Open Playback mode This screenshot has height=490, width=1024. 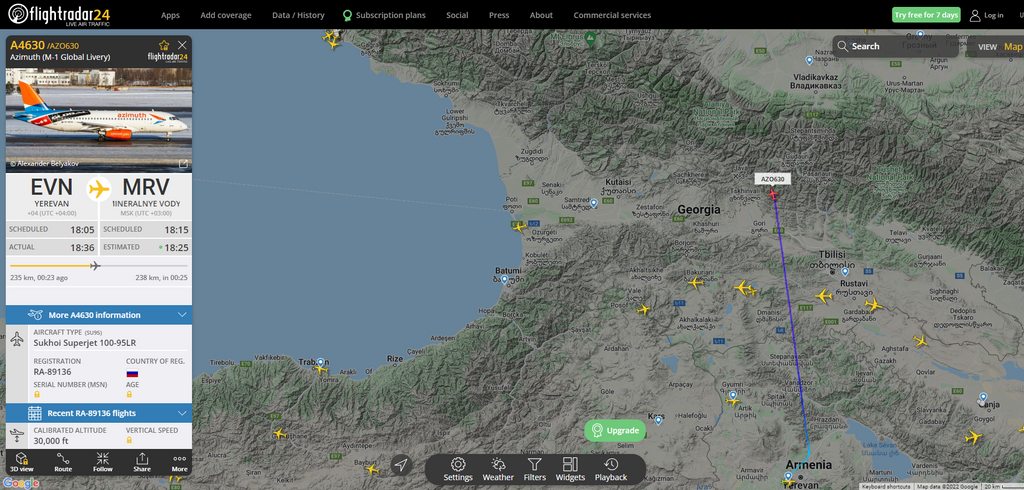tap(611, 469)
